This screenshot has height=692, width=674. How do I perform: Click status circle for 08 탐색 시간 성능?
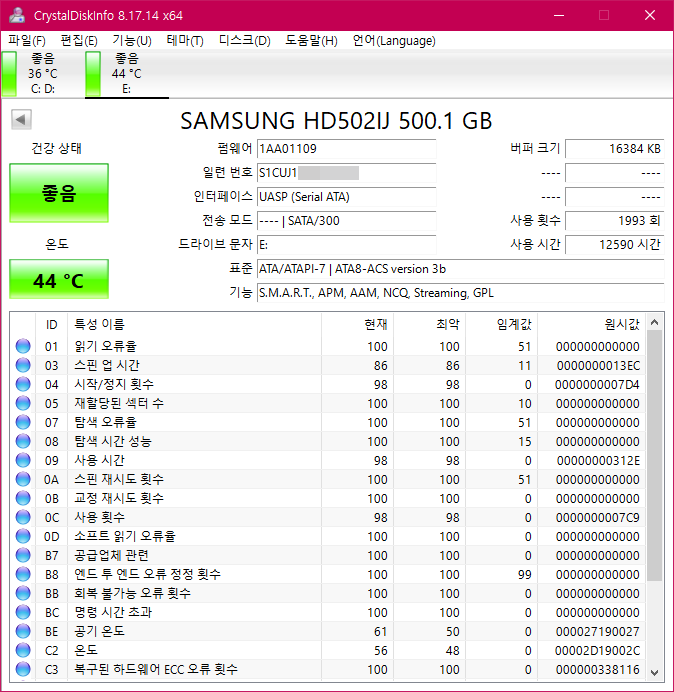coord(23,441)
